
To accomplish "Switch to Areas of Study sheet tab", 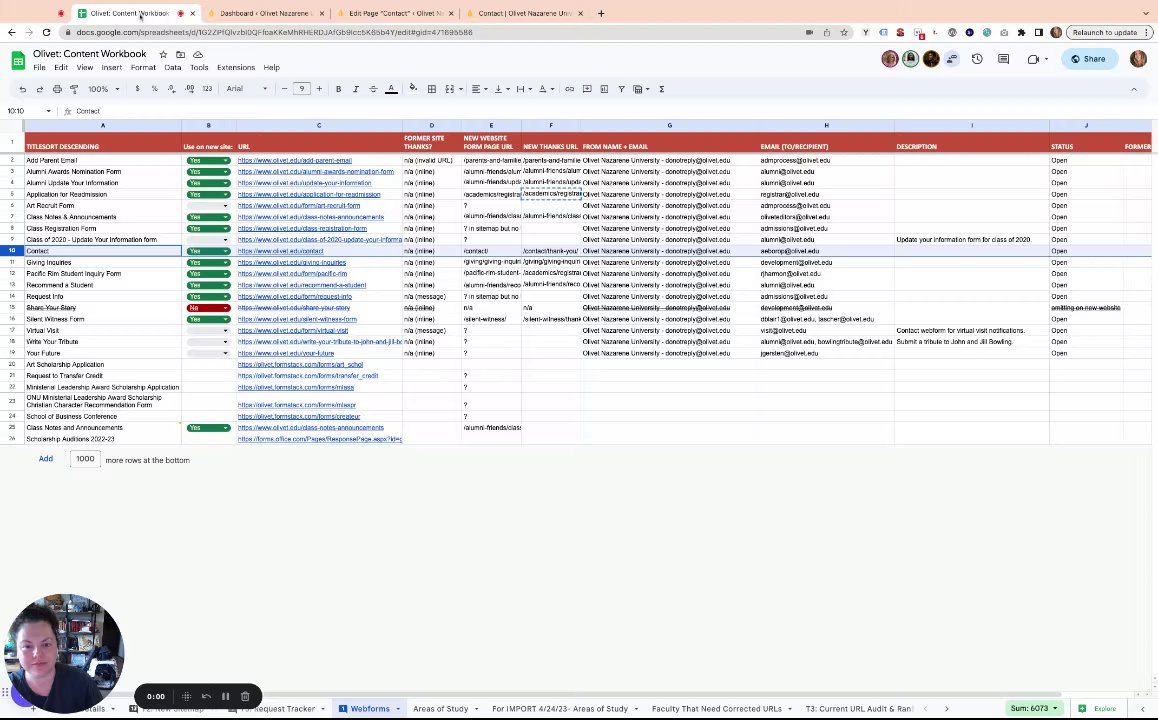I will coord(441,709).
